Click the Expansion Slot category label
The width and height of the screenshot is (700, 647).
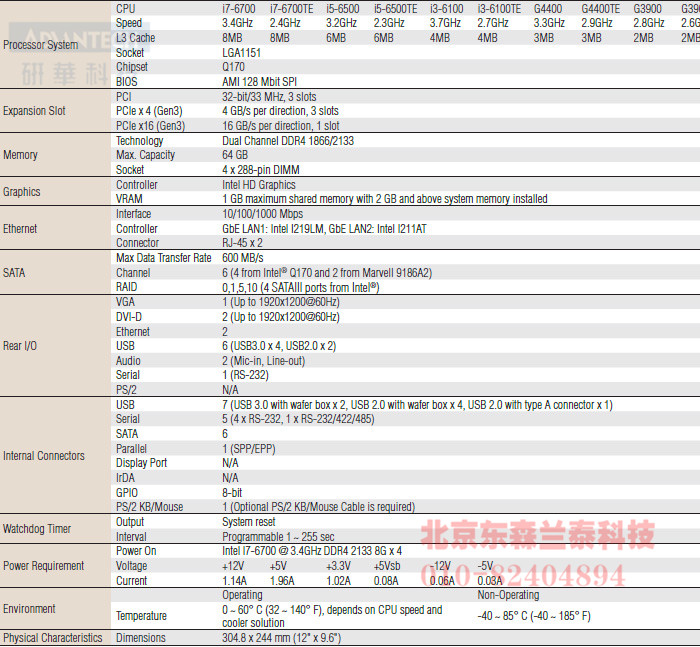click(x=35, y=111)
